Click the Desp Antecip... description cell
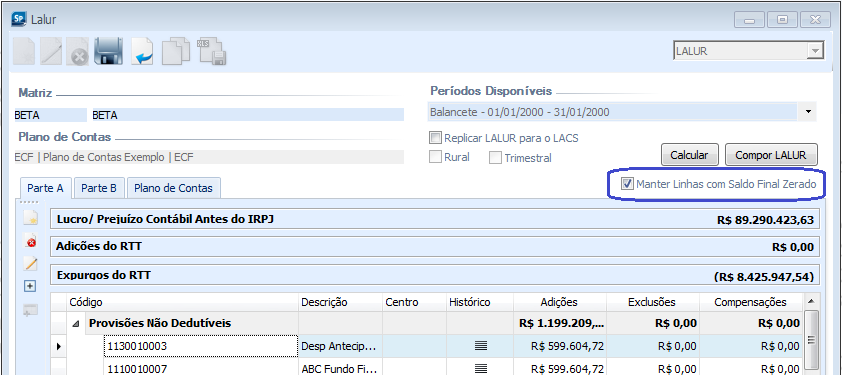 340,346
